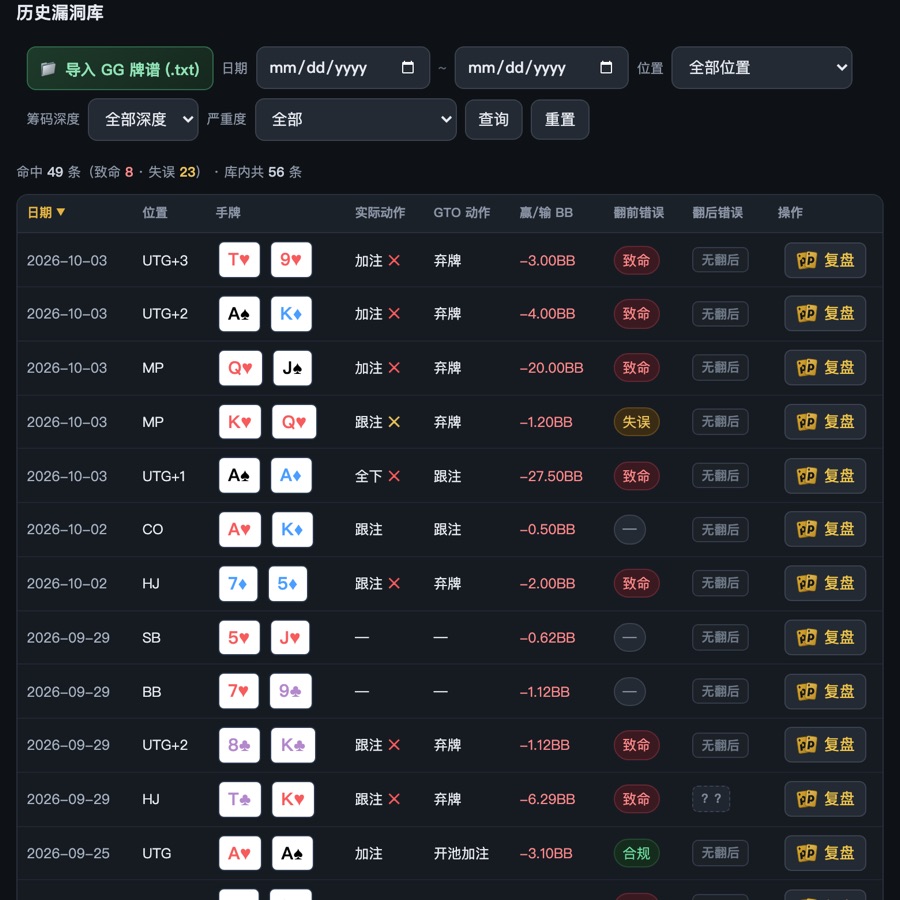Open 复盘 review for the 8♣ K♣ hand
Screen dimensions: 900x900
pyautogui.click(x=825, y=745)
